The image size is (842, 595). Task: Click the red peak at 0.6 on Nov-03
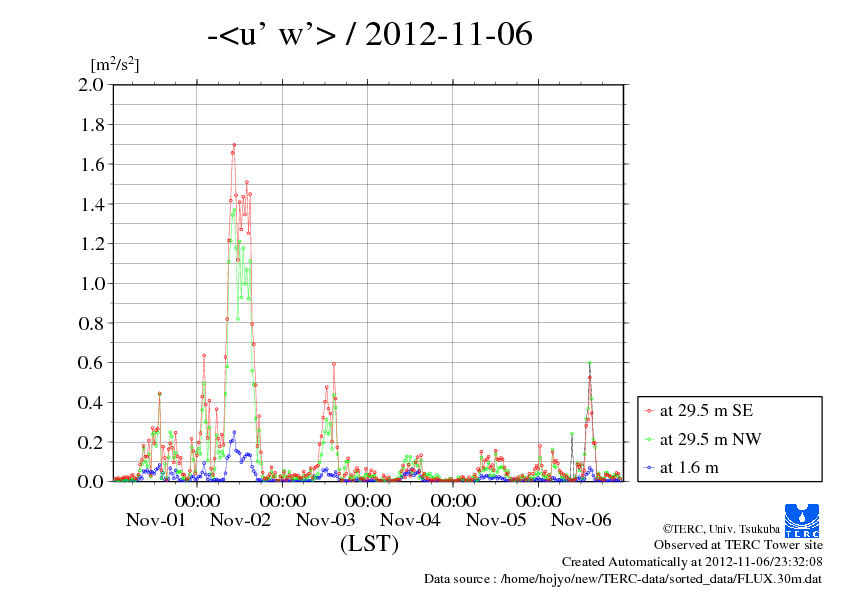333,364
